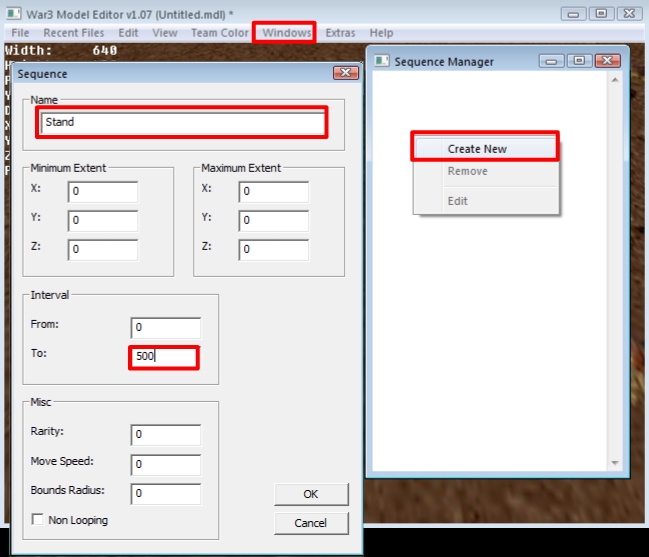Open the Team Color menu

219,33
